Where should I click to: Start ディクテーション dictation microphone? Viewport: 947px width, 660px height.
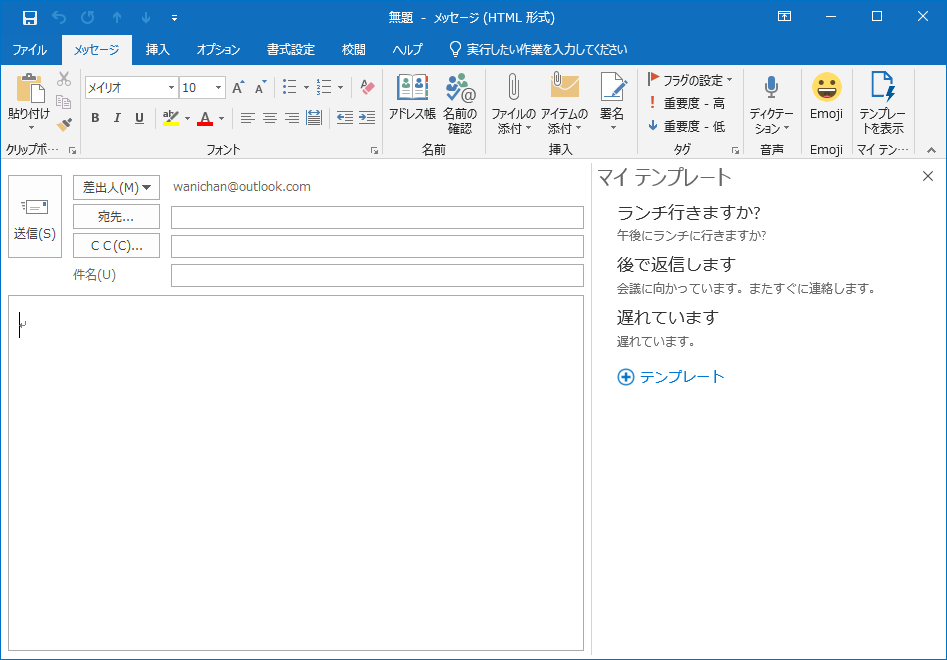click(771, 104)
